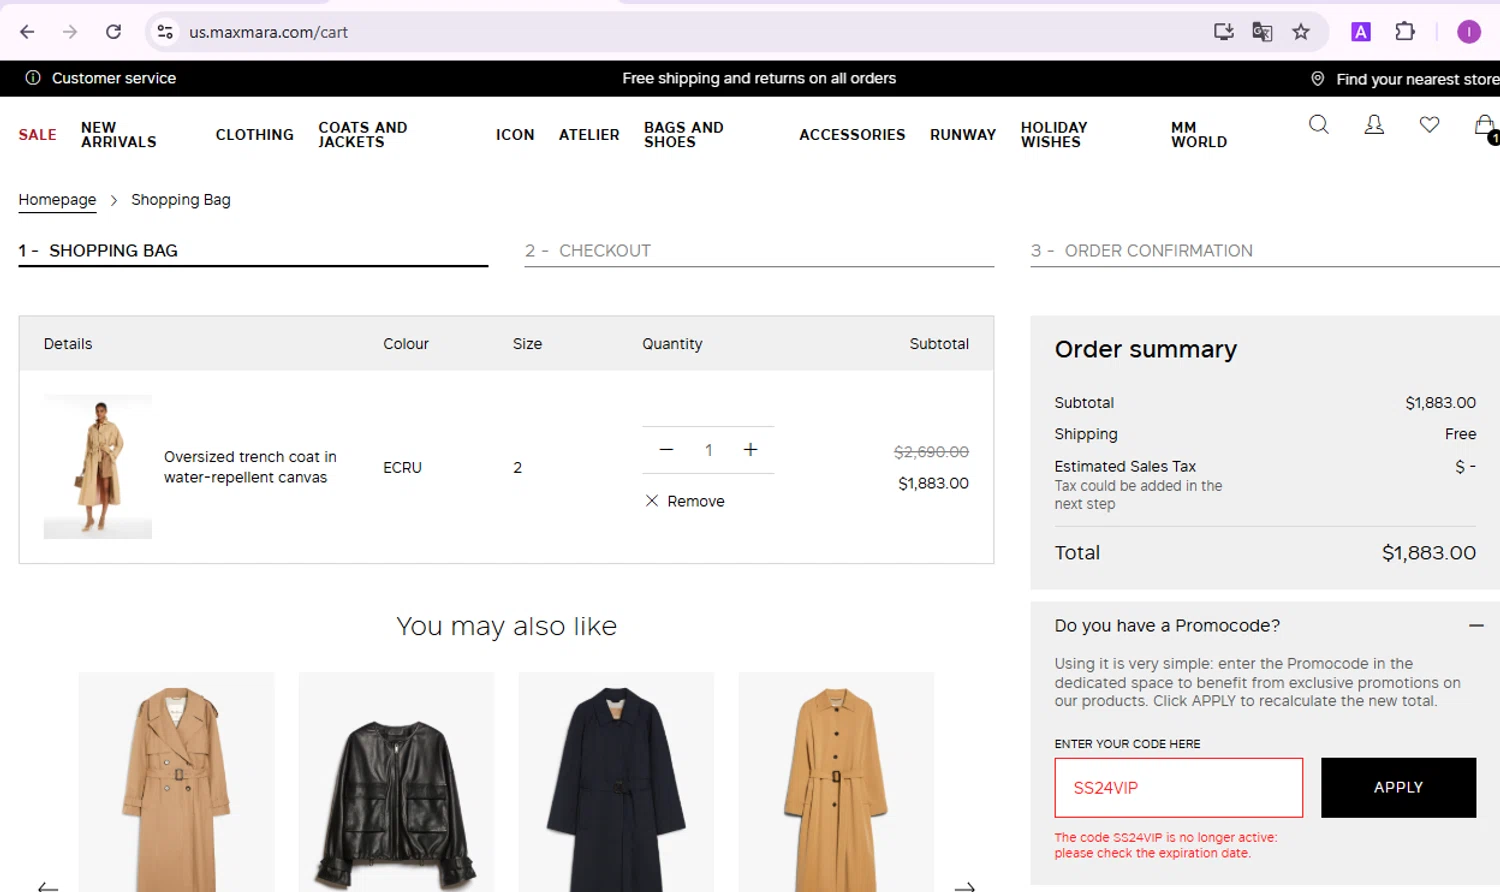Click Find your nearest store link
The width and height of the screenshot is (1500, 892).
click(x=1417, y=79)
